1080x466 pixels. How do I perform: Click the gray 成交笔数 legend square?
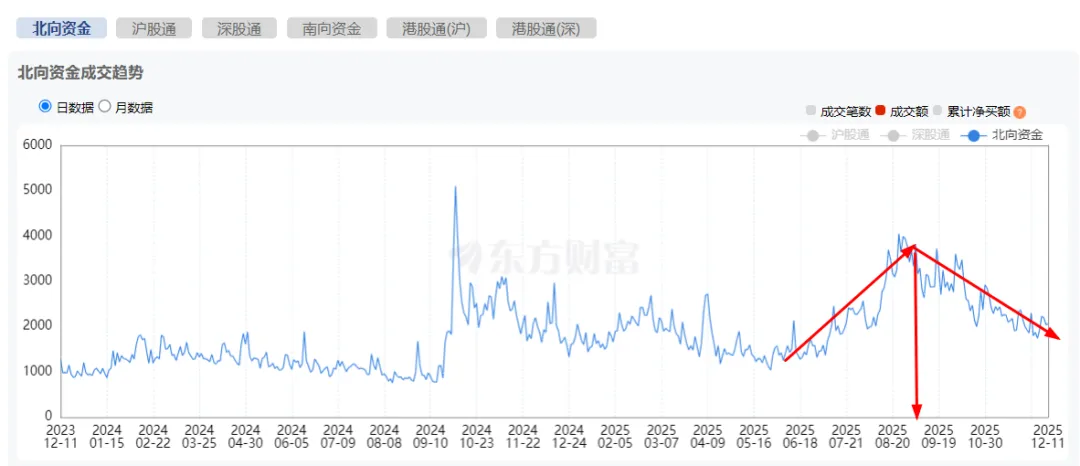(x=811, y=111)
